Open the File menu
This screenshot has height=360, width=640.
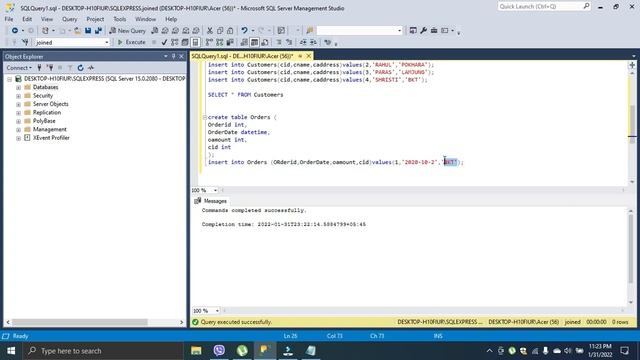(9, 19)
